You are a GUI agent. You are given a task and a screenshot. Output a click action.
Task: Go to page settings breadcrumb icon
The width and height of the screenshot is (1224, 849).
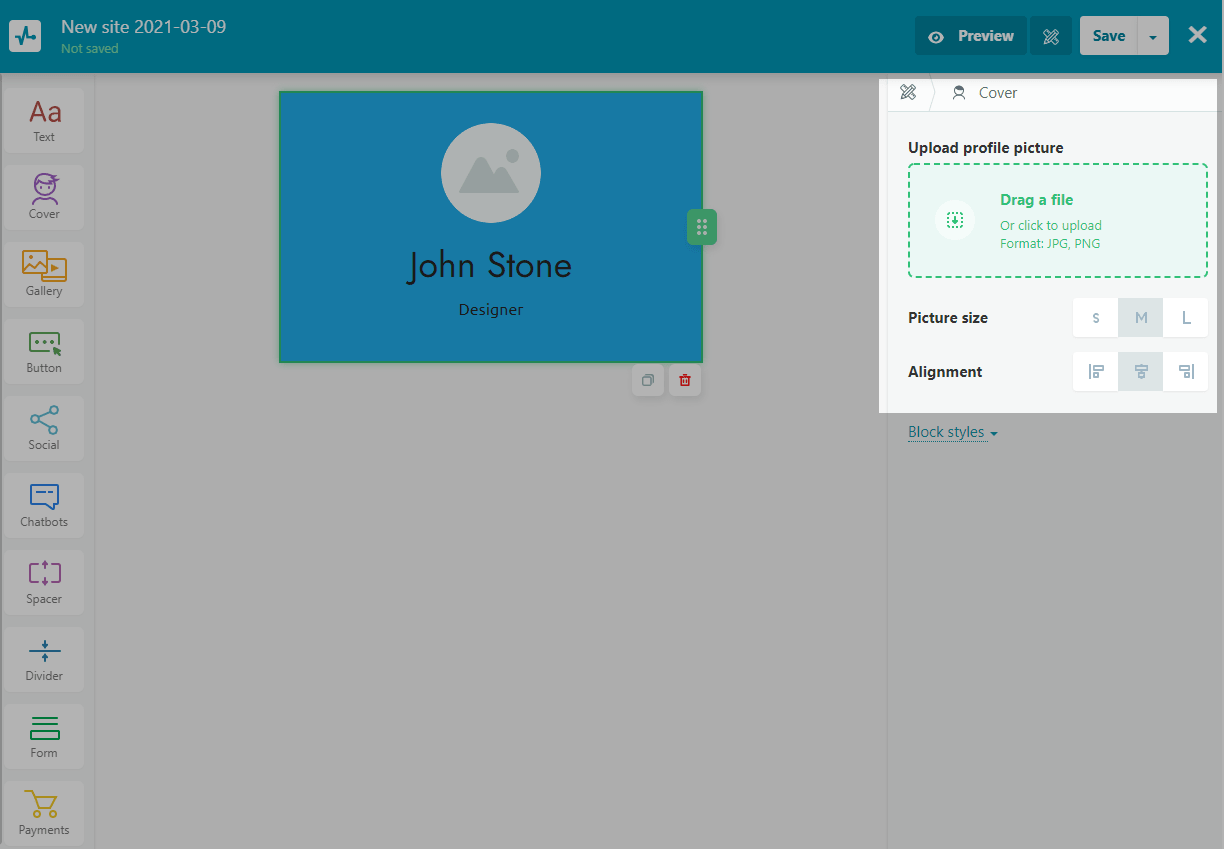[x=908, y=93]
